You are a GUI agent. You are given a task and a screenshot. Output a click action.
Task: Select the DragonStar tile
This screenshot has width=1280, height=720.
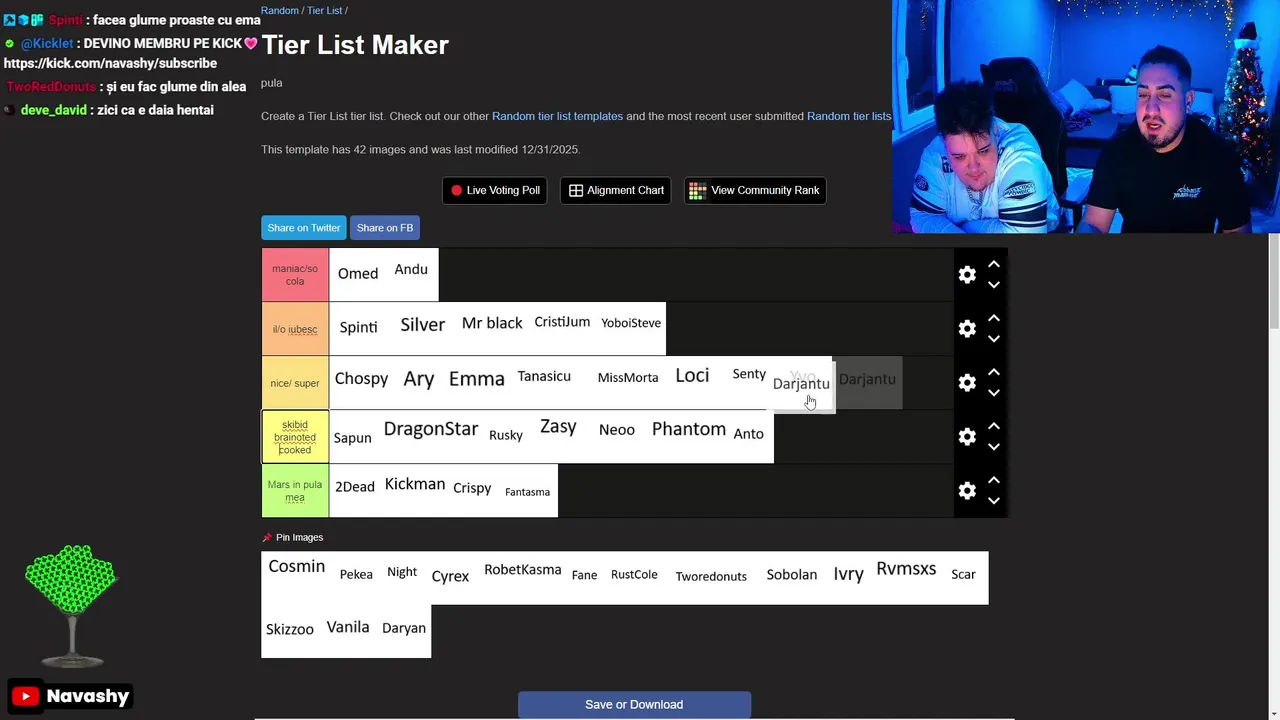click(431, 436)
